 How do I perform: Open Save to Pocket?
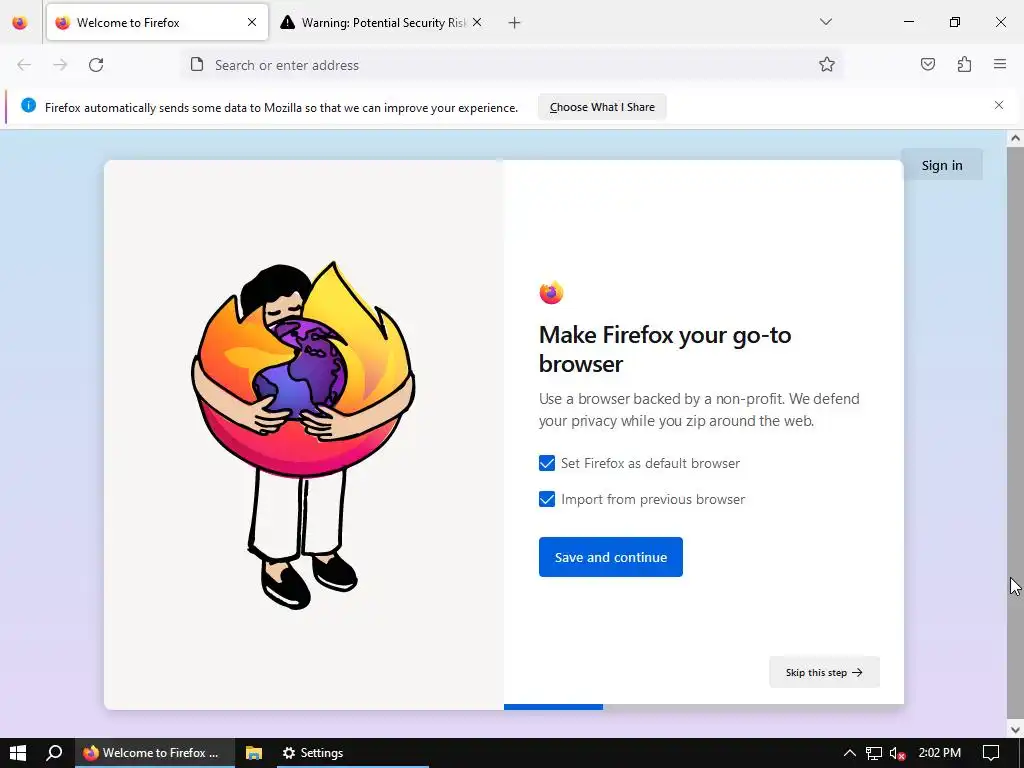928,64
